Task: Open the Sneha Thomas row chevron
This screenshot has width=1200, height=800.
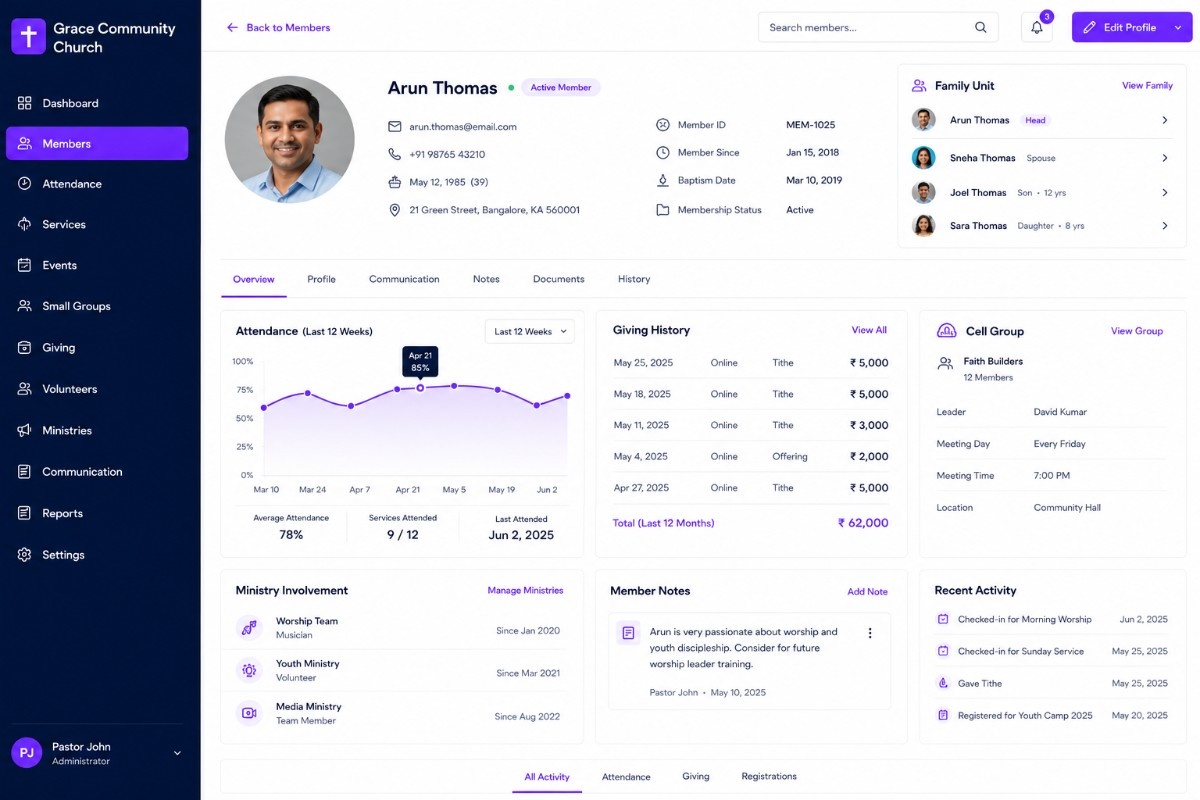Action: [x=1165, y=158]
